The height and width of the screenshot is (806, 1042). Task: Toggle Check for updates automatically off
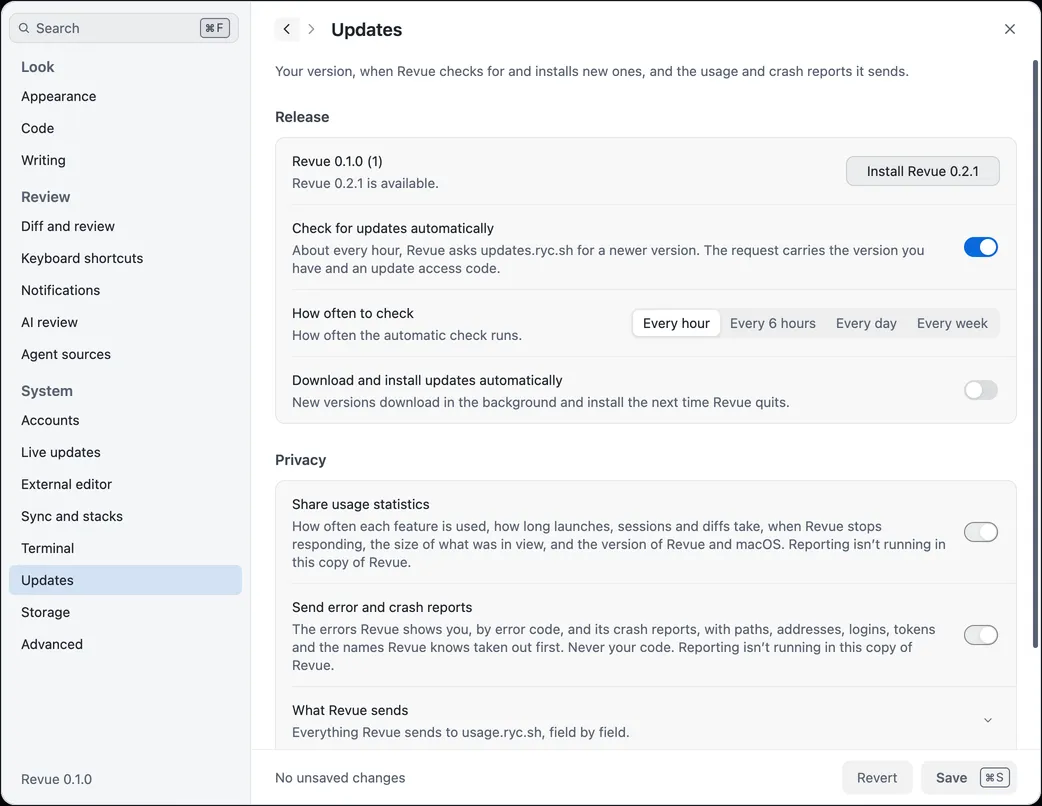(x=981, y=247)
